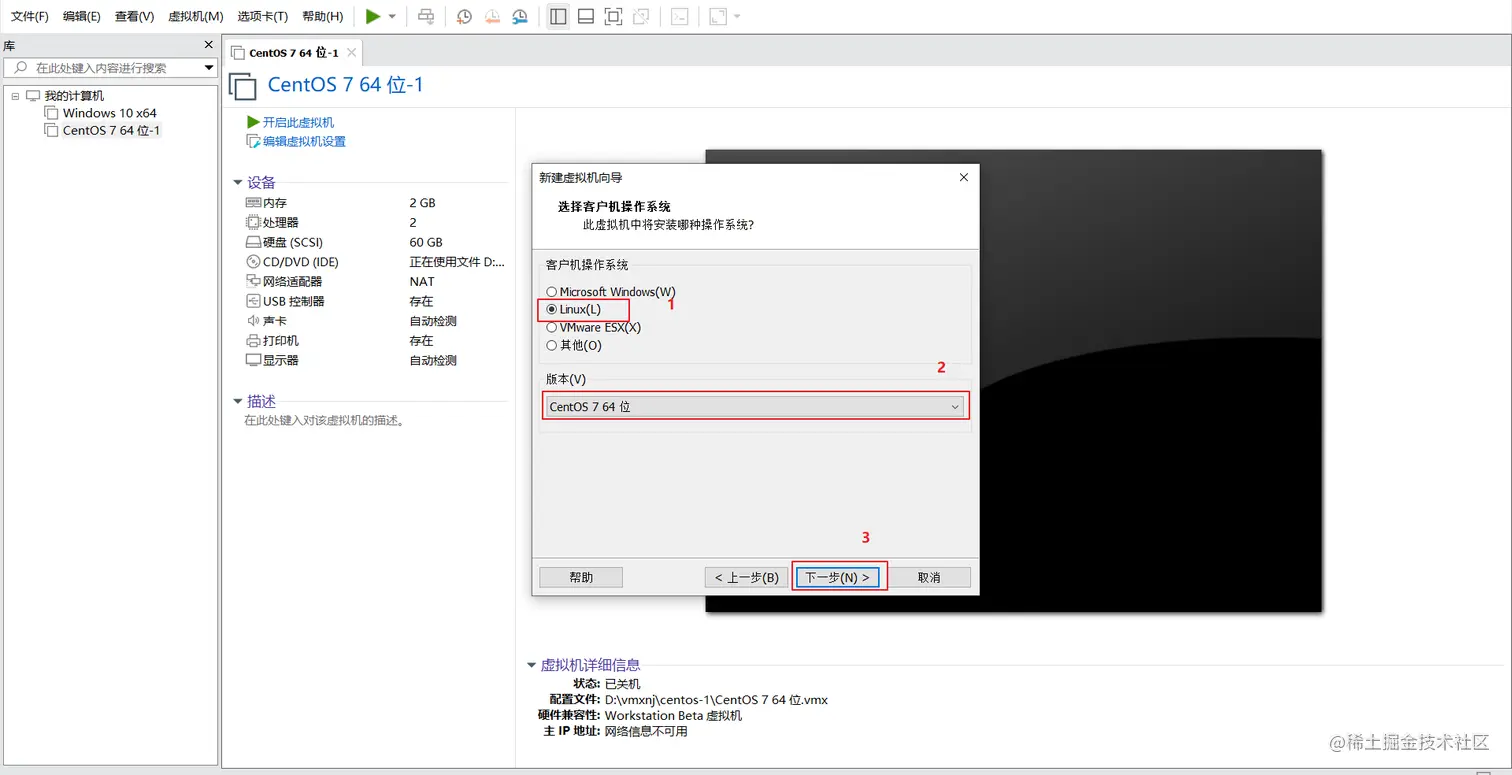The width and height of the screenshot is (1512, 775).
Task: Click the NAT network adapter value
Action: click(x=422, y=281)
